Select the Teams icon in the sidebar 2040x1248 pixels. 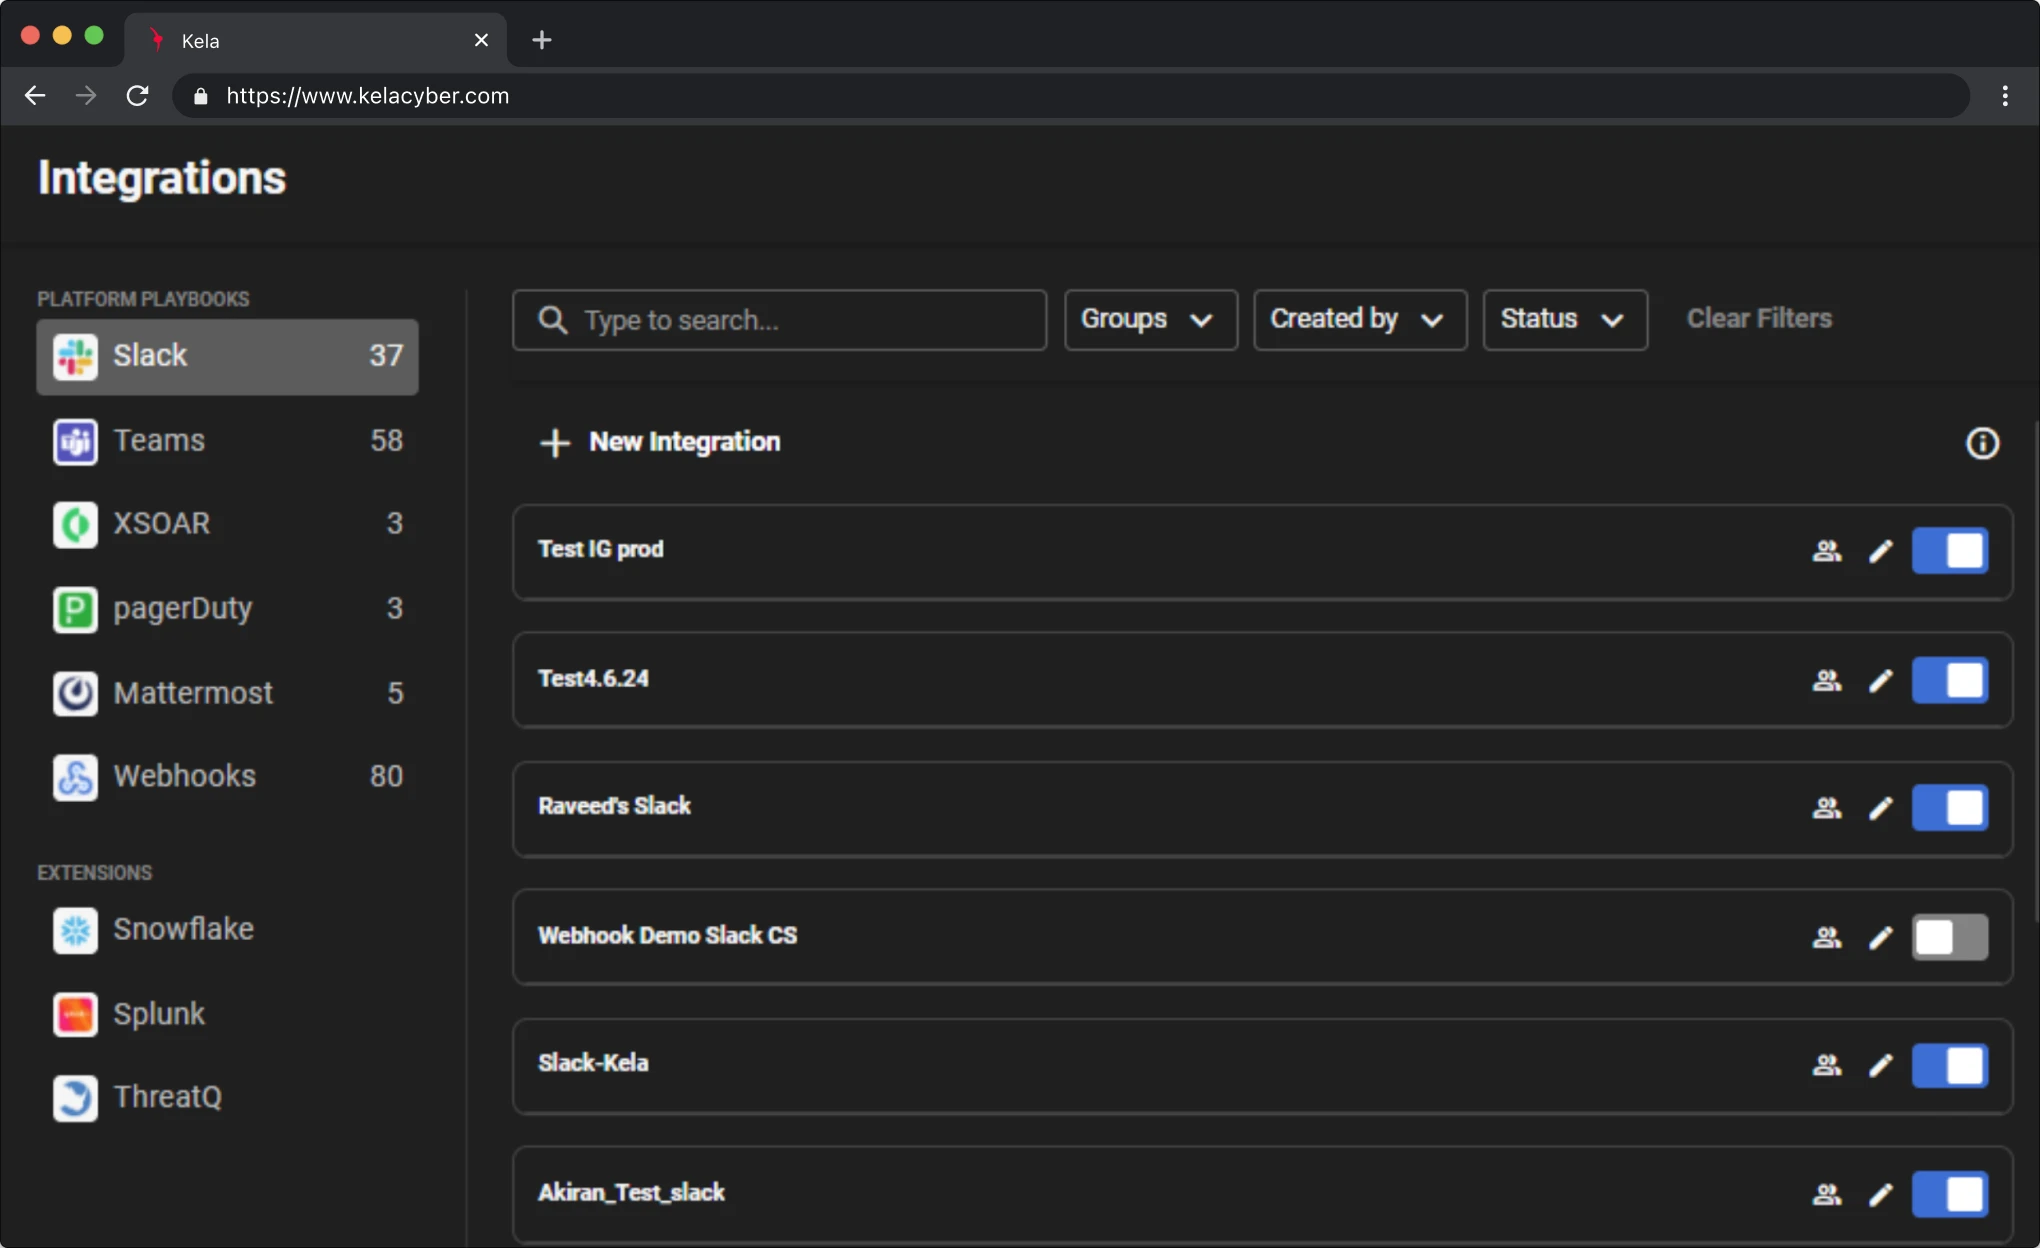[75, 442]
